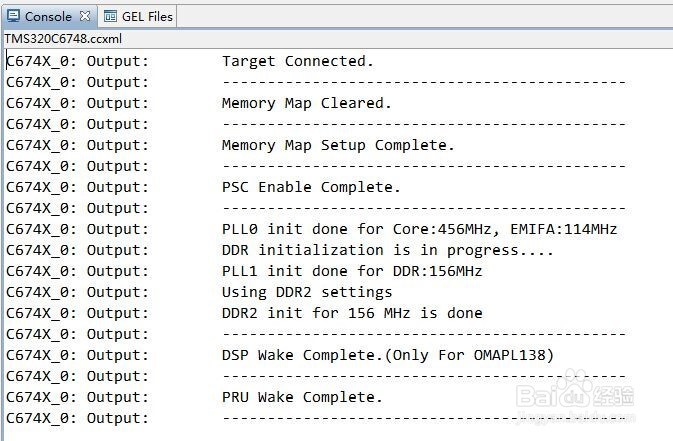The height and width of the screenshot is (441, 673).
Task: Click 'Memory Map Setup Complete.' text
Action: [x=337, y=145]
